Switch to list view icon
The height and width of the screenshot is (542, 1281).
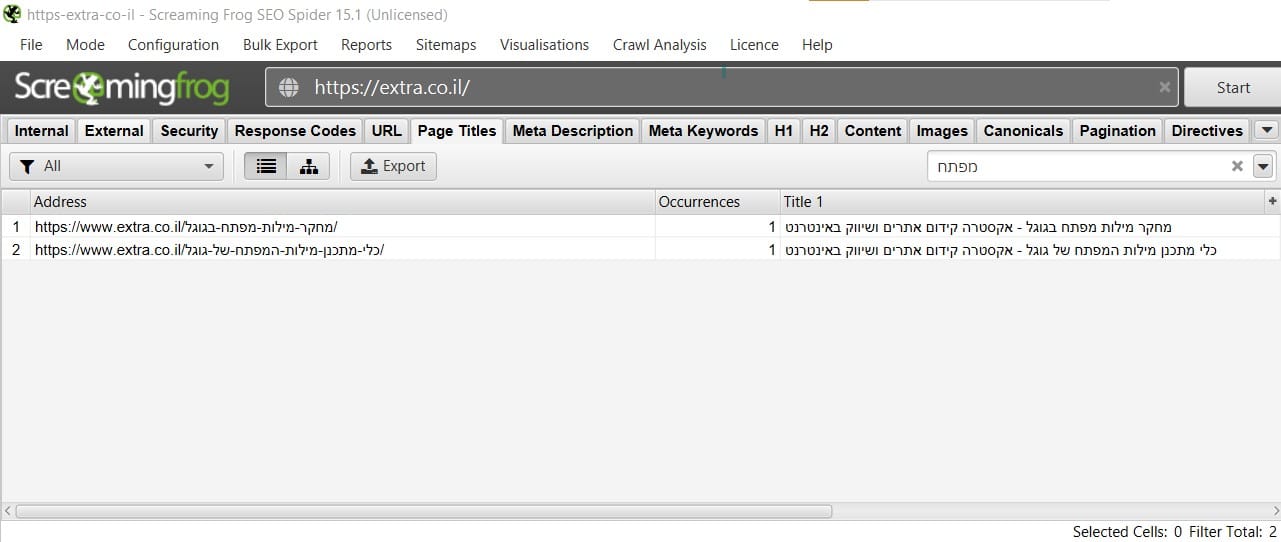coord(266,166)
